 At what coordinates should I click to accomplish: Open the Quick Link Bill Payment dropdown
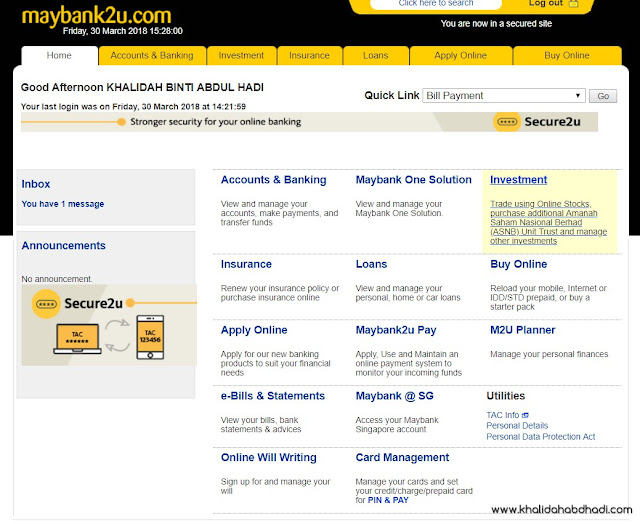pos(504,96)
